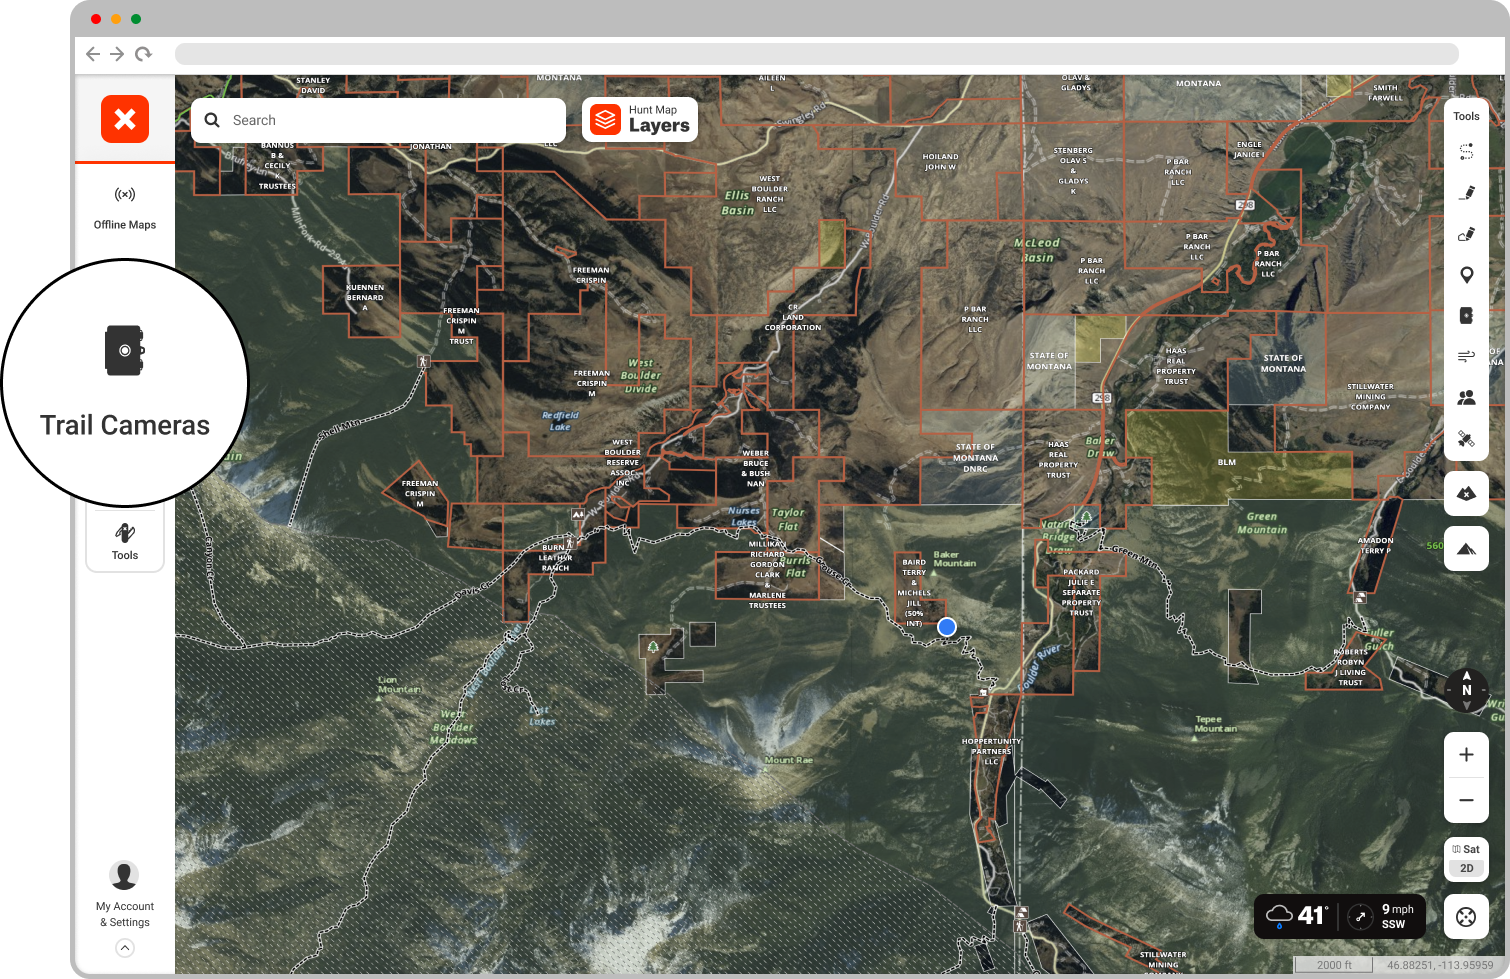Viewport: 1510px width, 979px height.
Task: Open Tools in the left sidebar
Action: [x=125, y=541]
